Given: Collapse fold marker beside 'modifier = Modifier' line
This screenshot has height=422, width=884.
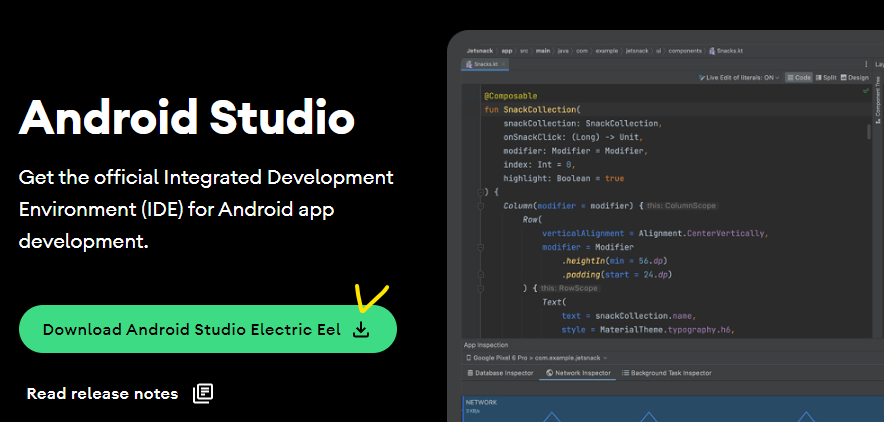Looking at the screenshot, I should [480, 247].
